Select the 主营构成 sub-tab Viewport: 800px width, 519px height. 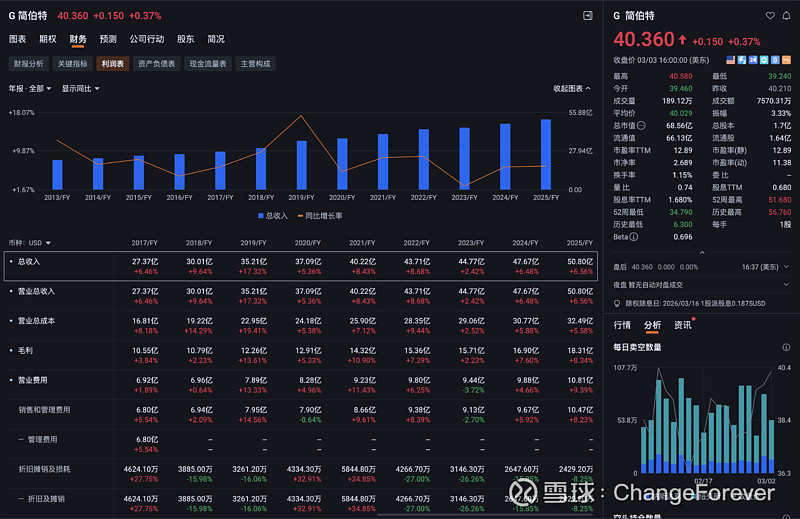[x=256, y=64]
